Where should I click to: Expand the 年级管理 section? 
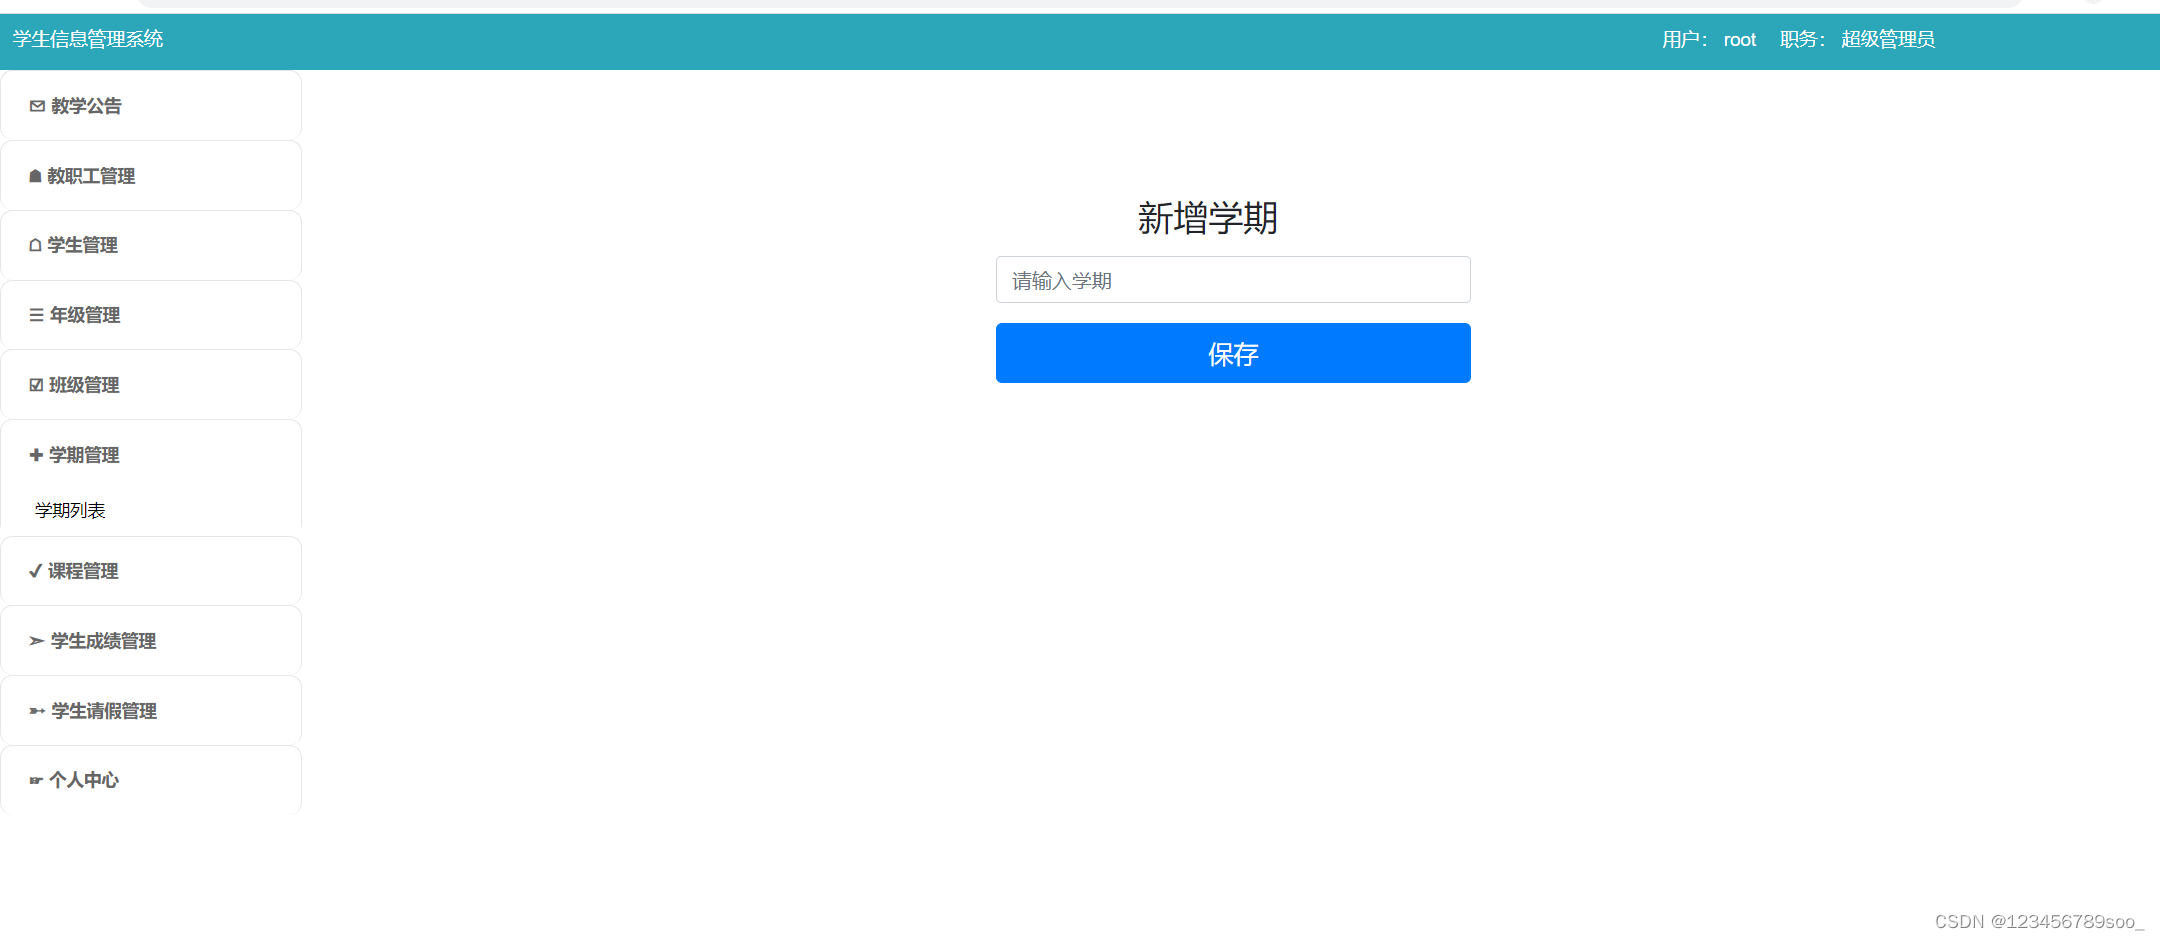point(151,315)
